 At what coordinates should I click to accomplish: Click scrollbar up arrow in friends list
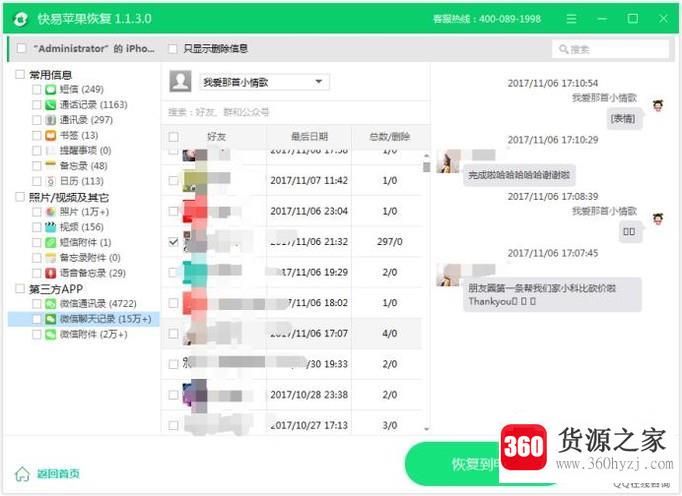coord(427,156)
